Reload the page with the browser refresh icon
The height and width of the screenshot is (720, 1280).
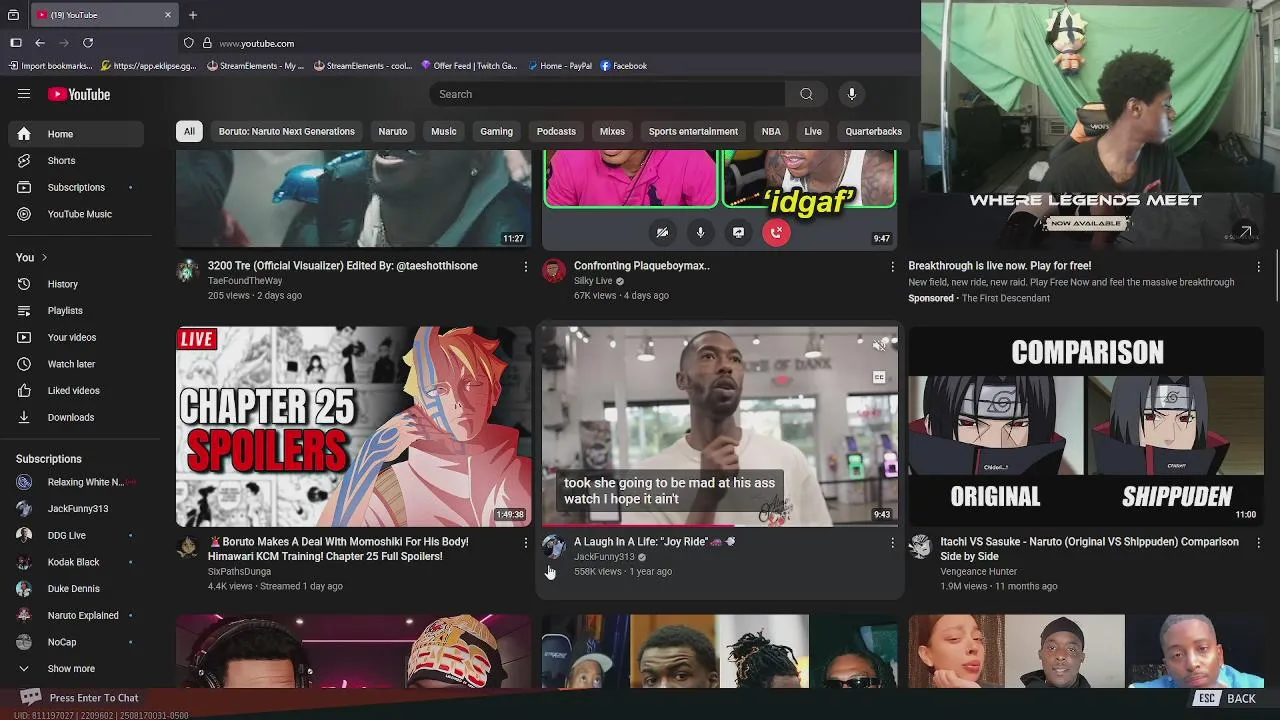pyautogui.click(x=88, y=43)
